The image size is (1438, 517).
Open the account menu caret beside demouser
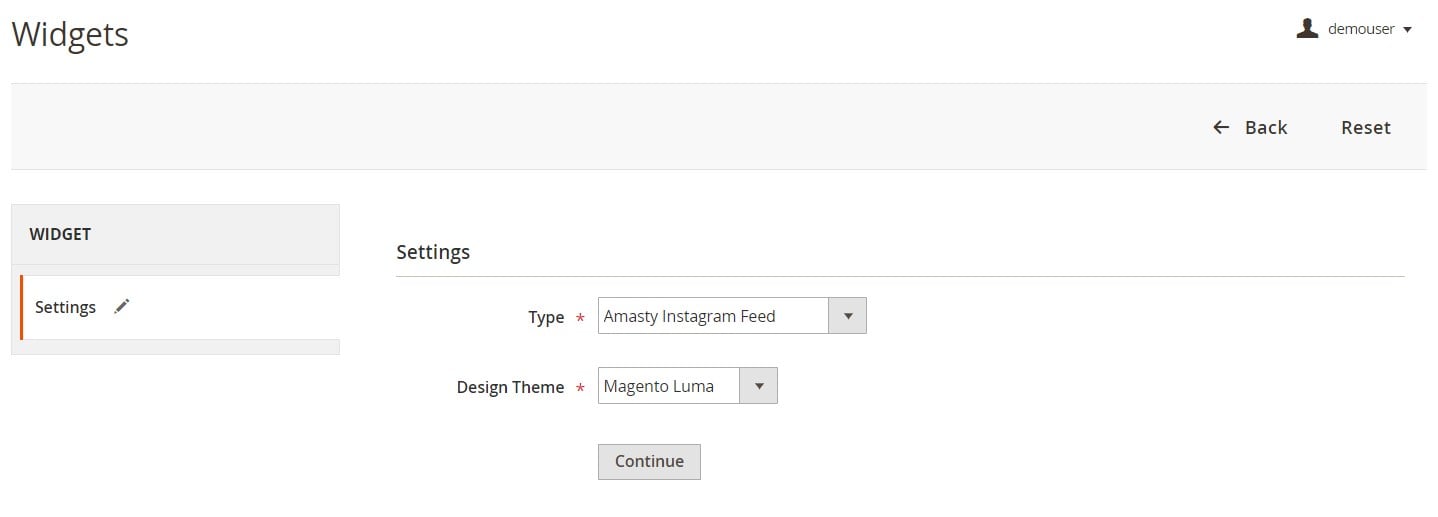(1407, 30)
